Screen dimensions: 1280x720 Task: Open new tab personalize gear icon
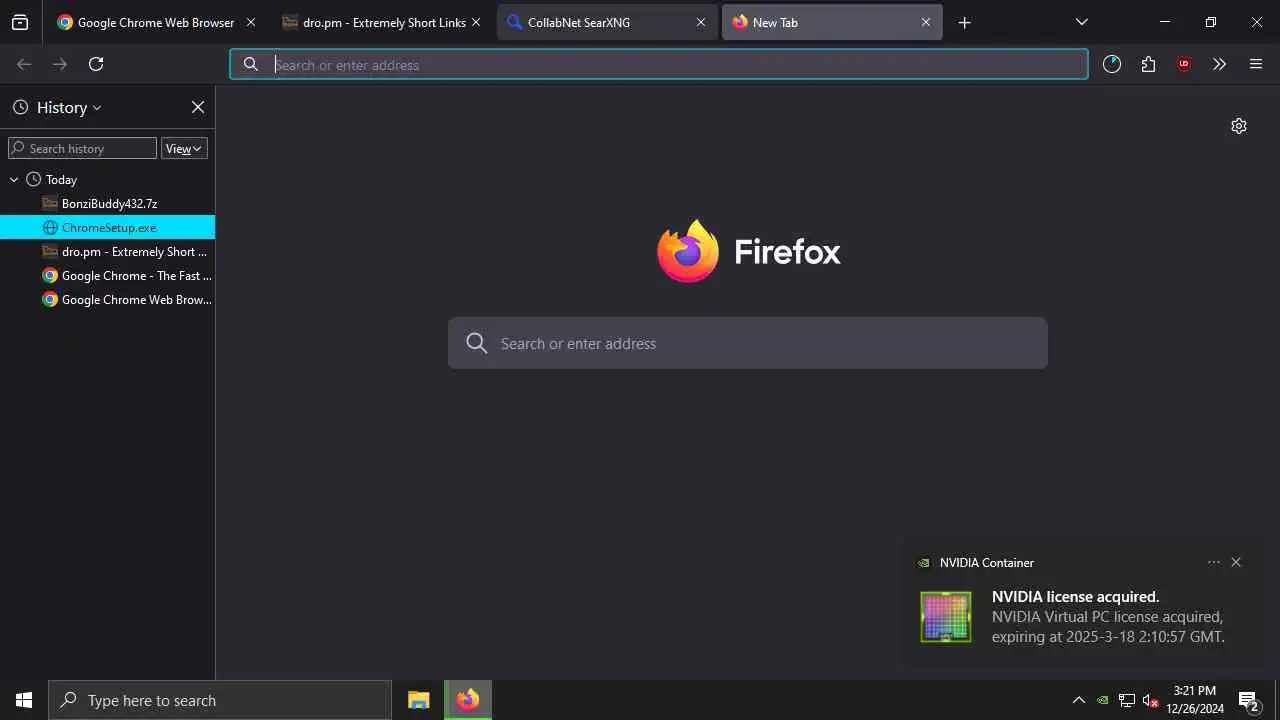point(1239,126)
